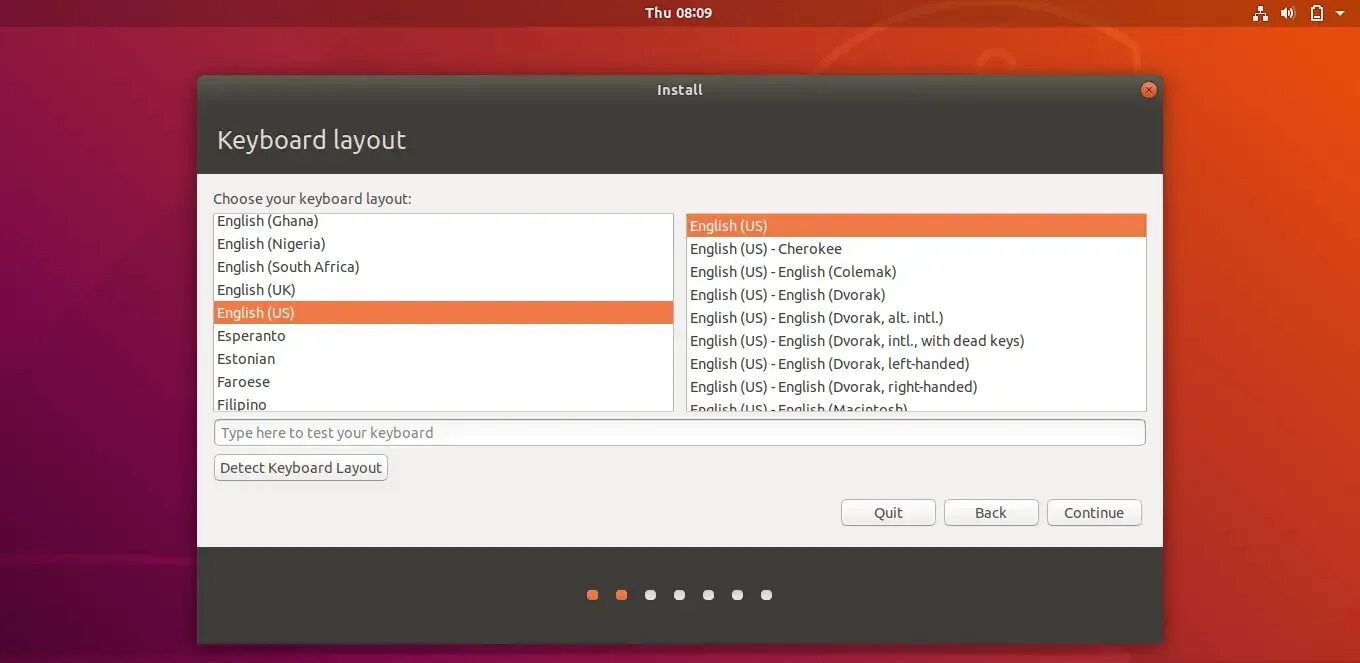Image resolution: width=1360 pixels, height=663 pixels.
Task: Select English (US) variant in right list
Action: coord(916,226)
